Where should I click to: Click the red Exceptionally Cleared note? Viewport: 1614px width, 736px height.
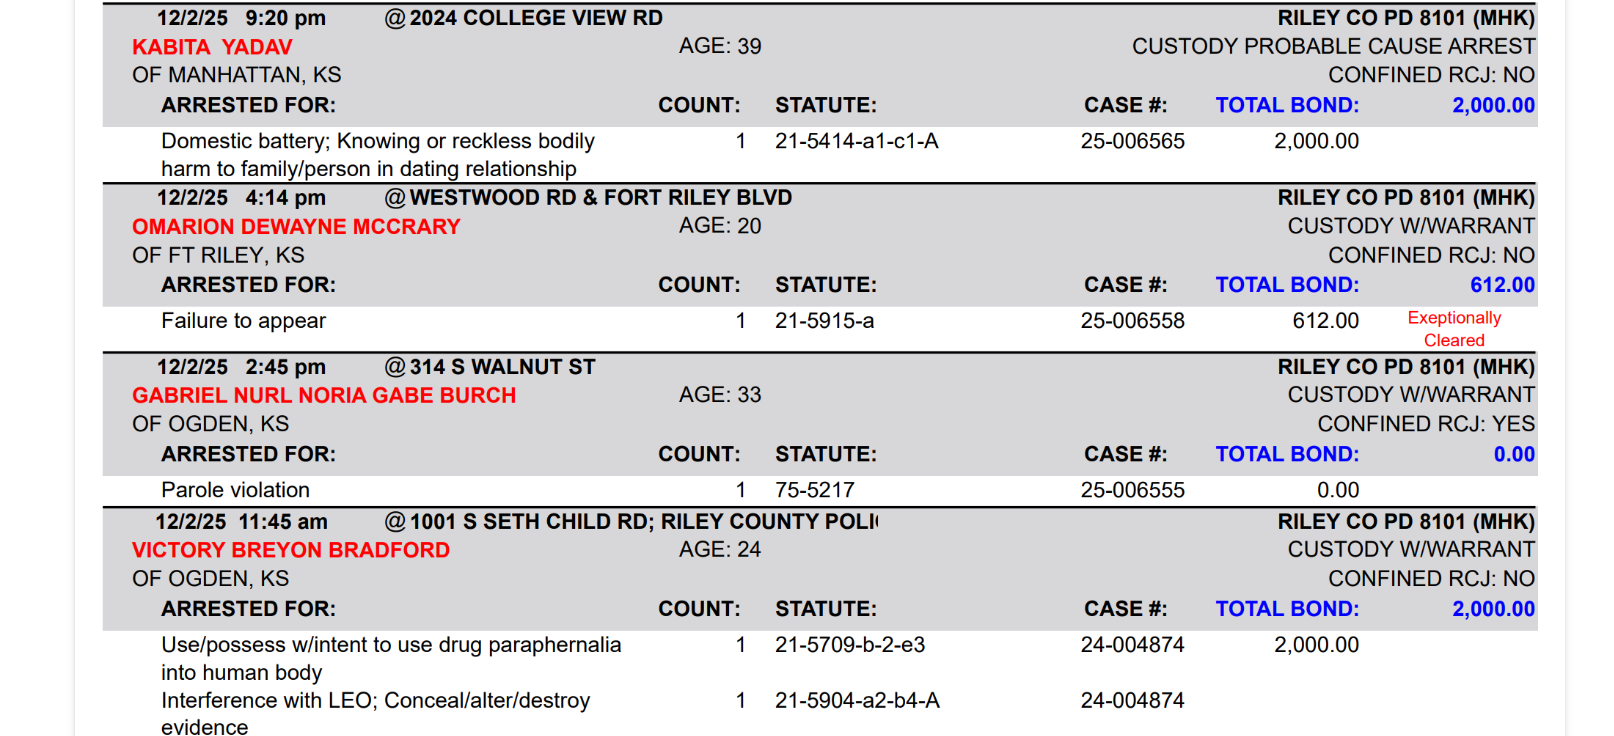click(1454, 329)
